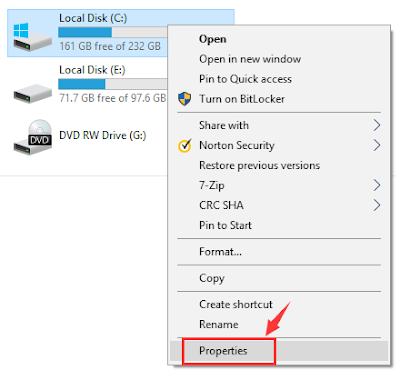Select the Local Disk (E:) drive icon
Screen dimensions: 400x380
point(32,93)
